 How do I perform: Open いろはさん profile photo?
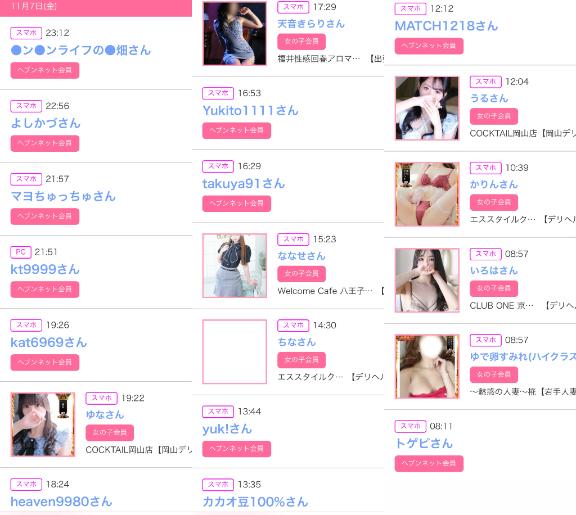[427, 280]
